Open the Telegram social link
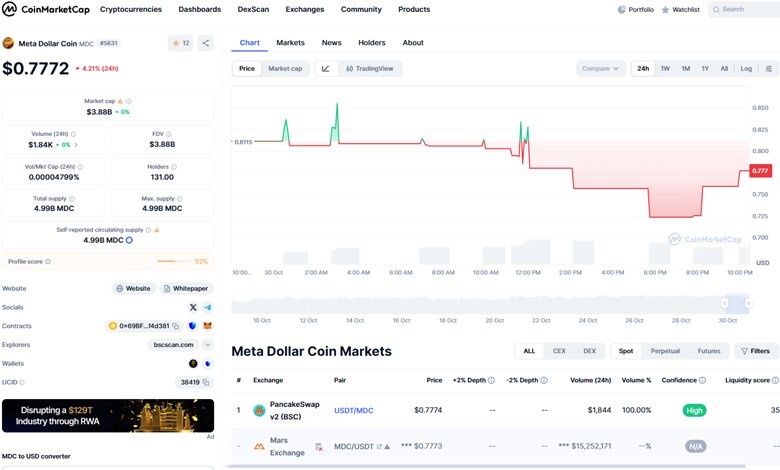Viewport: 780px width, 470px height. [208, 307]
